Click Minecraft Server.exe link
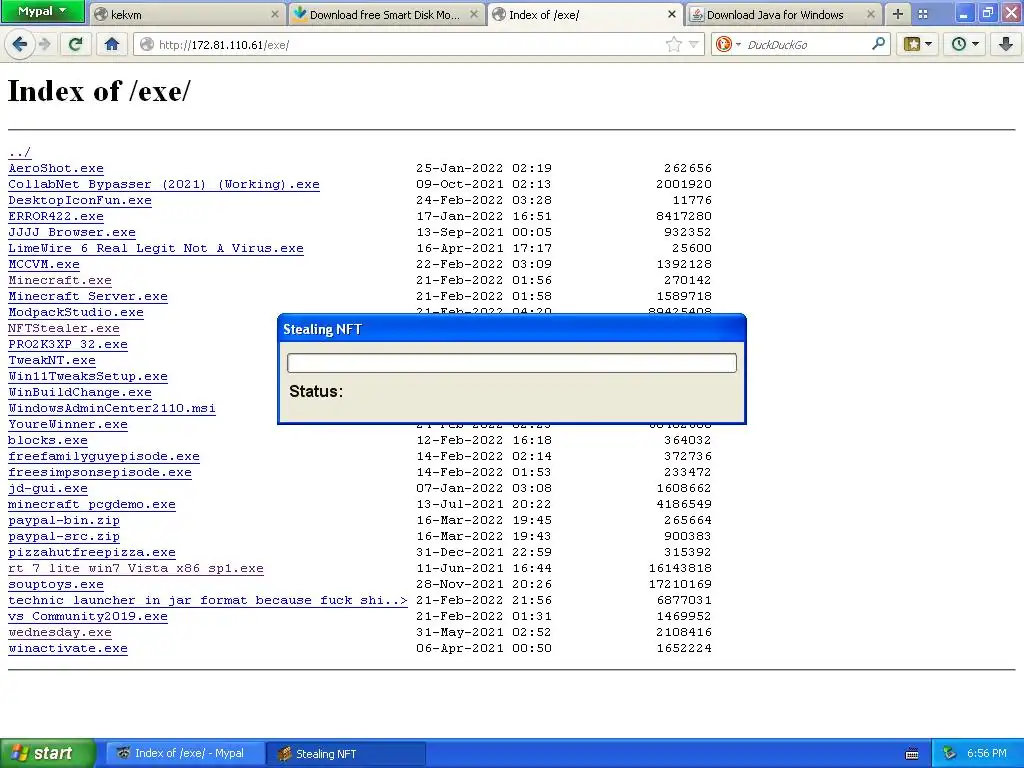This screenshot has height=768, width=1024. click(88, 296)
